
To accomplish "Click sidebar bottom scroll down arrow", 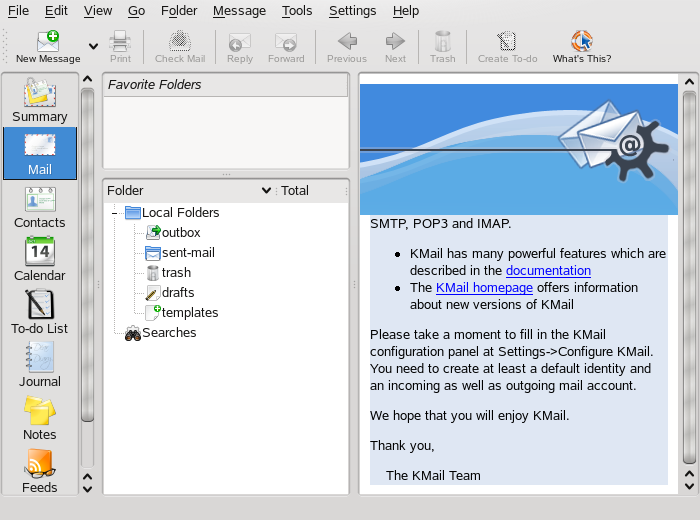I will (88, 489).
